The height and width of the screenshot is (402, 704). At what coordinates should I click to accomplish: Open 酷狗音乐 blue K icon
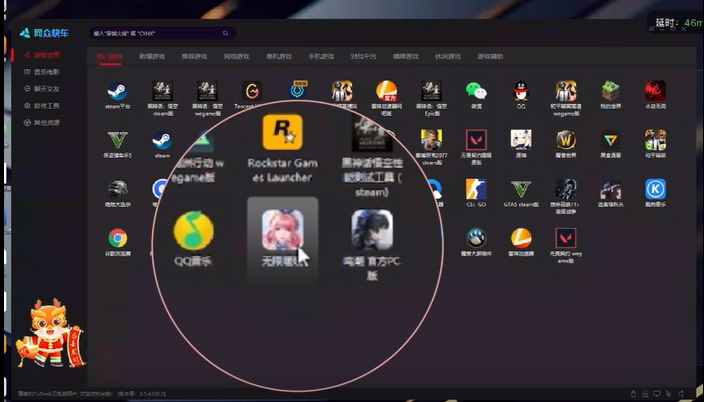coord(655,189)
